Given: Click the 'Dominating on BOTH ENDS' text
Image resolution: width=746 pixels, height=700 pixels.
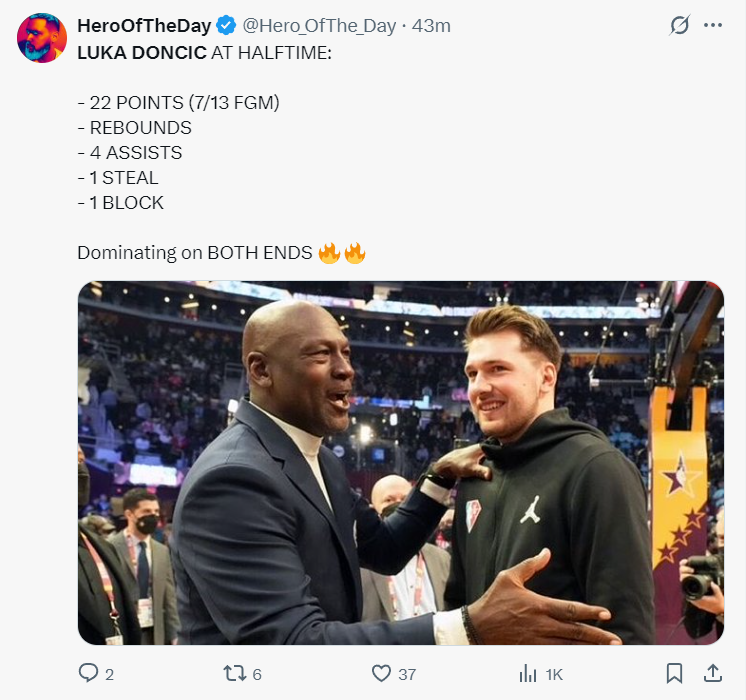Looking at the screenshot, I should 195,253.
